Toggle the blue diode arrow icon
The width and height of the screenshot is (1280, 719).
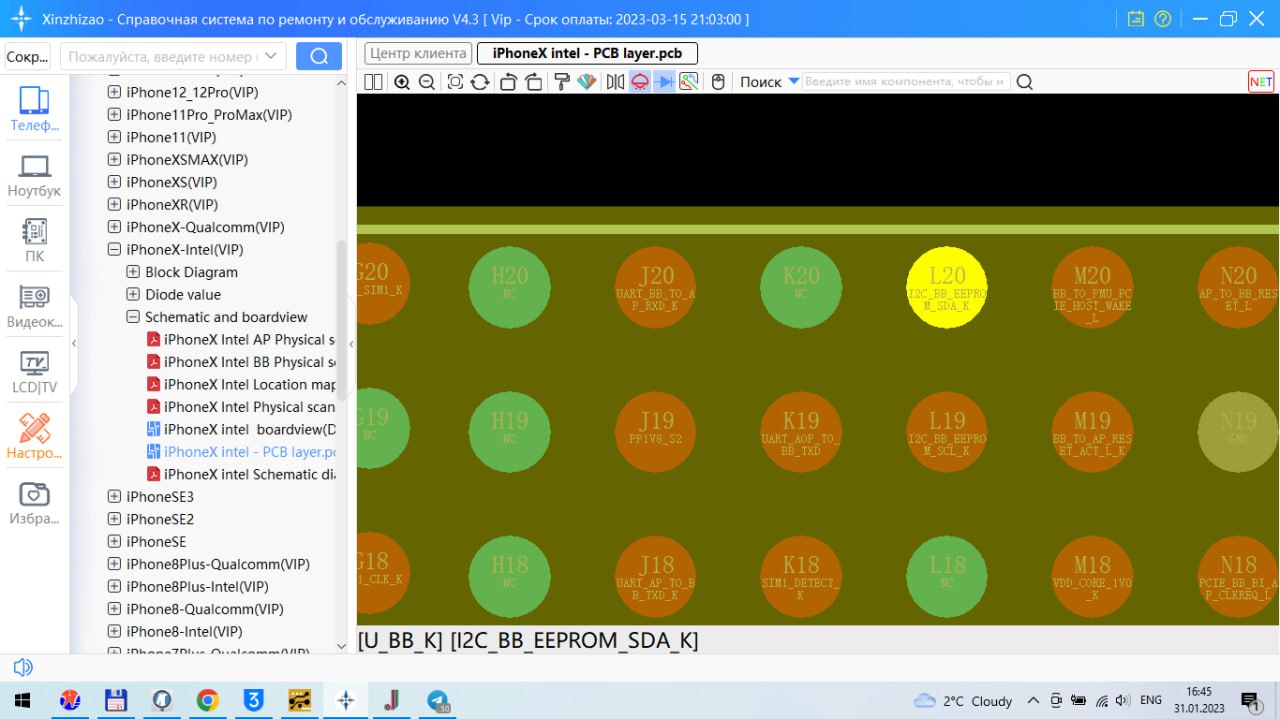tap(665, 82)
